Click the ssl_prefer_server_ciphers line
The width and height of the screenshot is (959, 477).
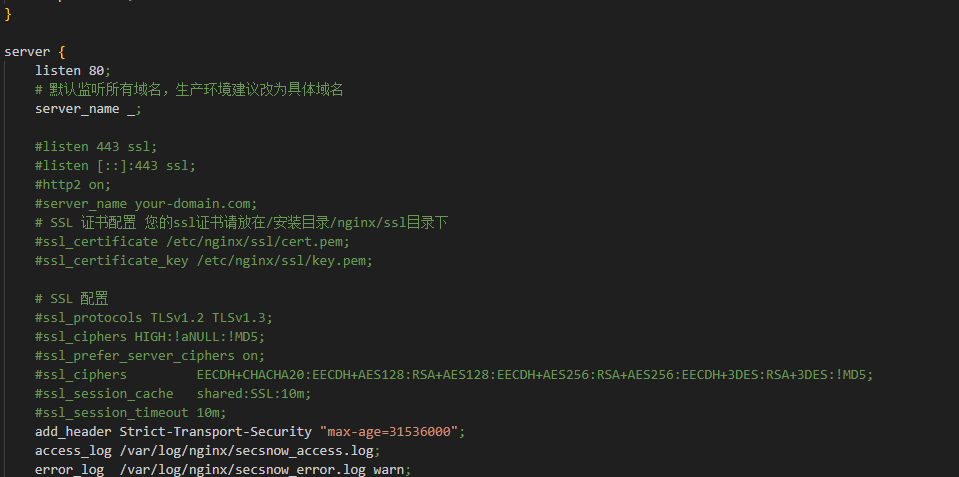click(x=150, y=355)
